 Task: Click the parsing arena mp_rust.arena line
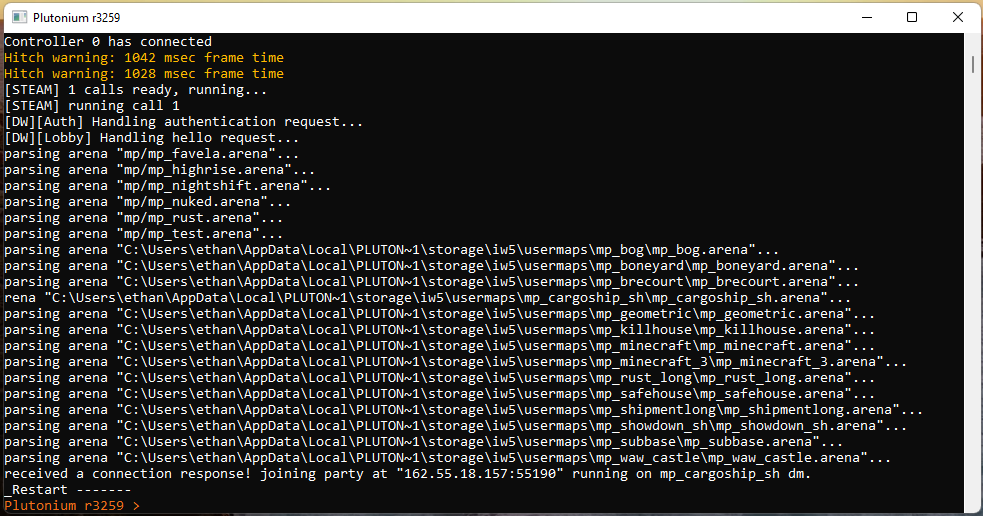coord(144,218)
